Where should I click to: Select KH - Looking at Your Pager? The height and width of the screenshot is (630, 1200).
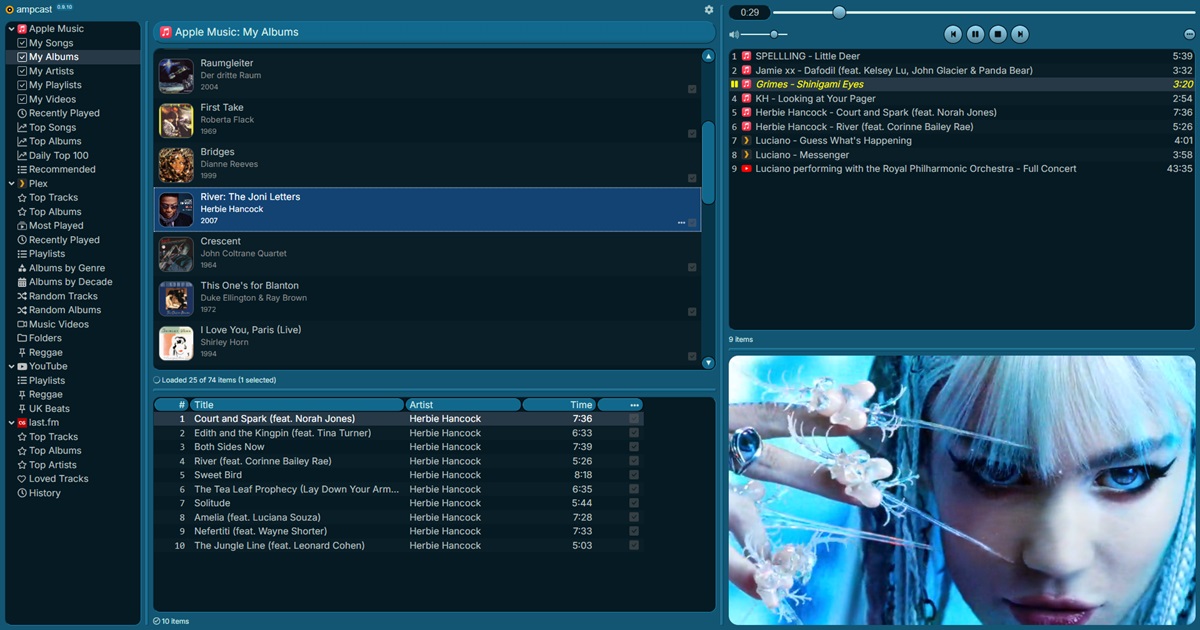pos(962,99)
